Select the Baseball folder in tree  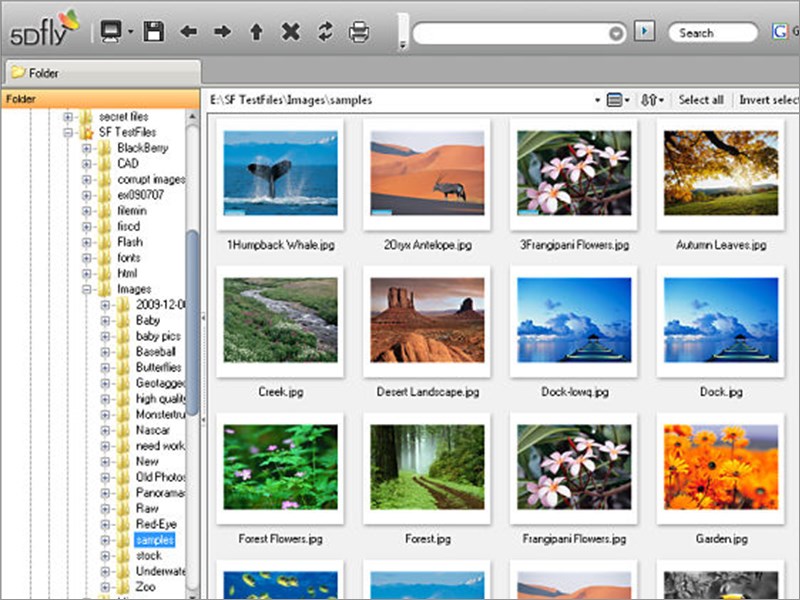(156, 352)
